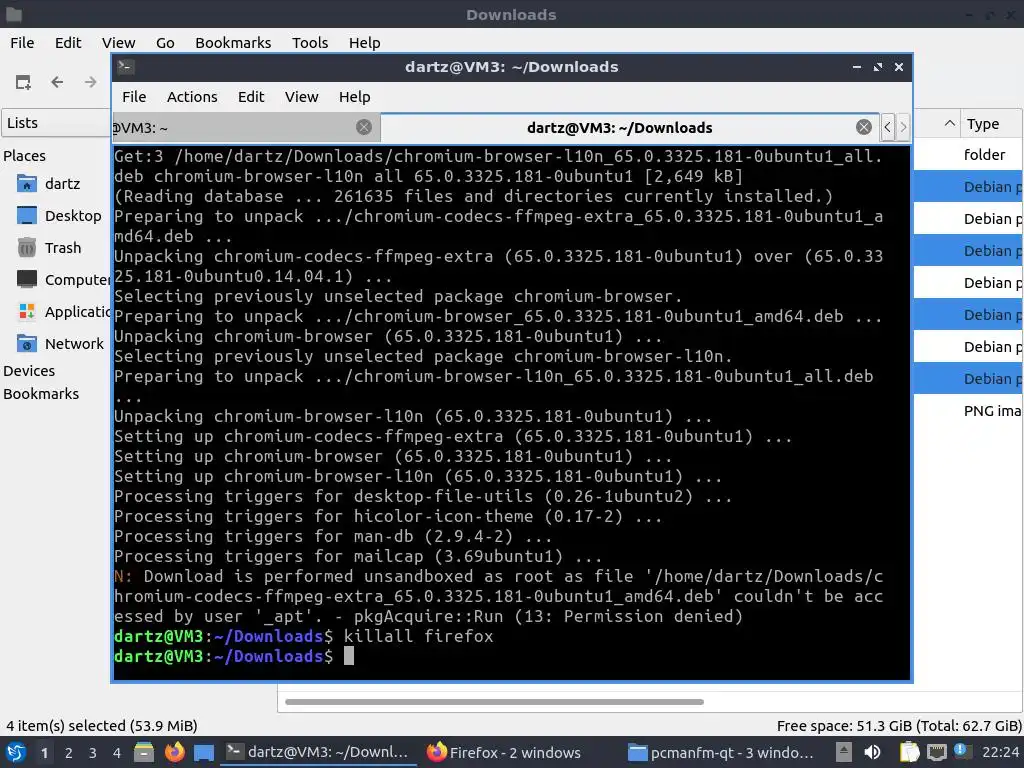The width and height of the screenshot is (1024, 768).
Task: Open the terminal's Edit menu
Action: coord(251,97)
